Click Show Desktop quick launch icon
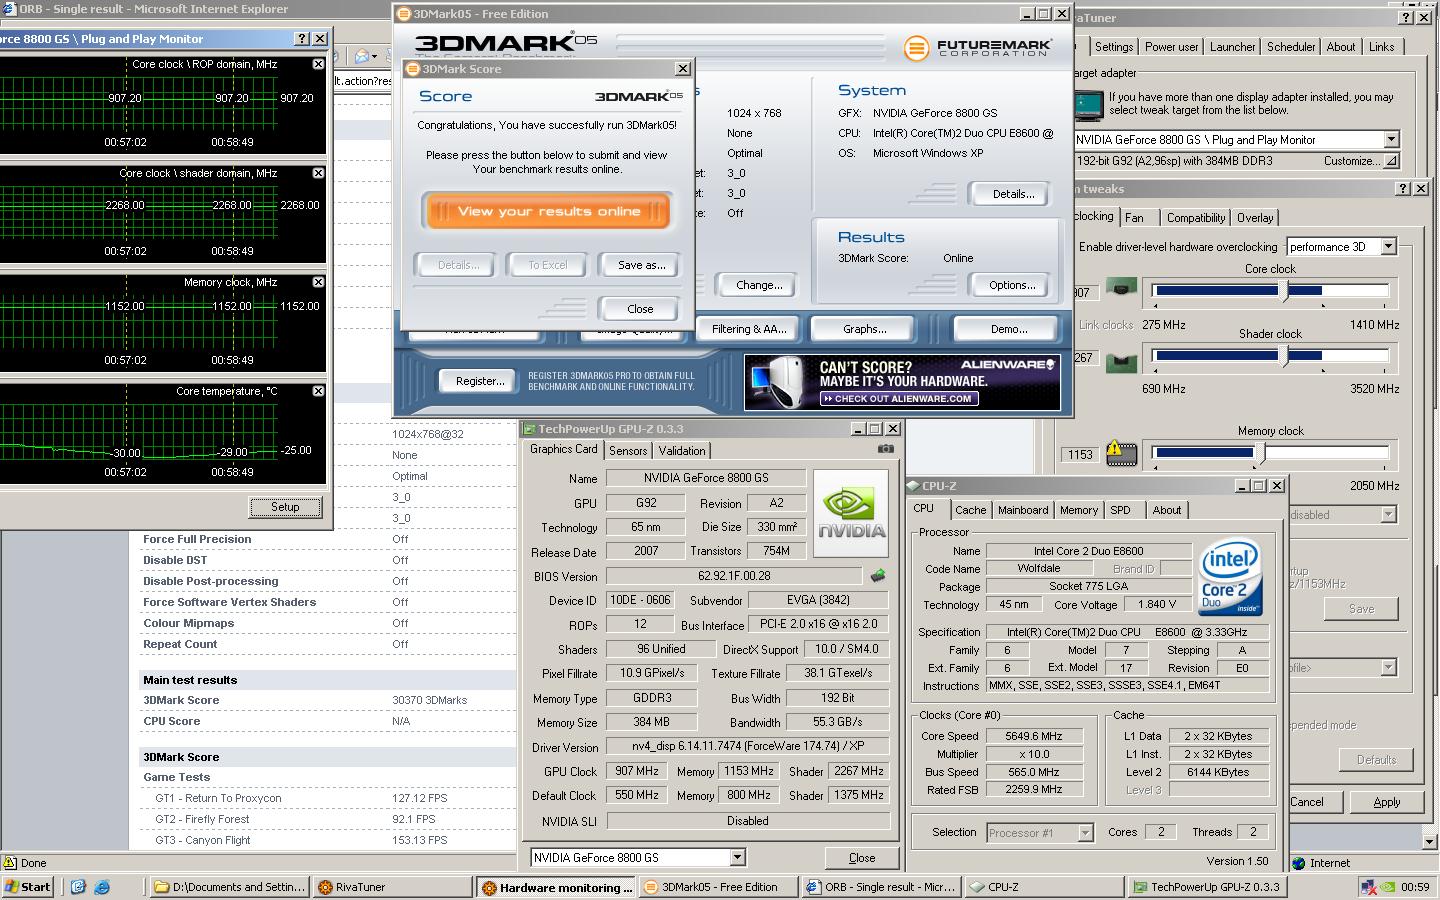The height and width of the screenshot is (900, 1440). [79, 887]
